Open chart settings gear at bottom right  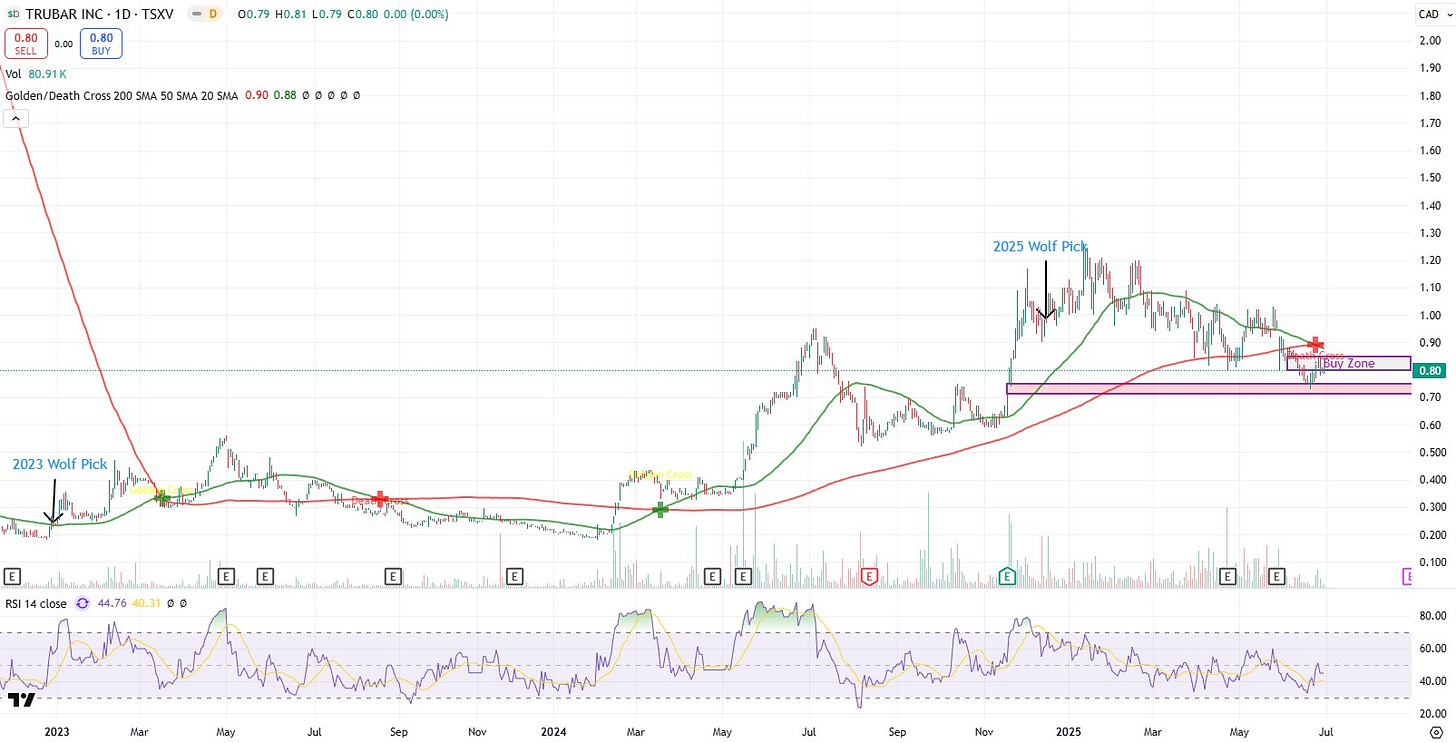click(1436, 732)
